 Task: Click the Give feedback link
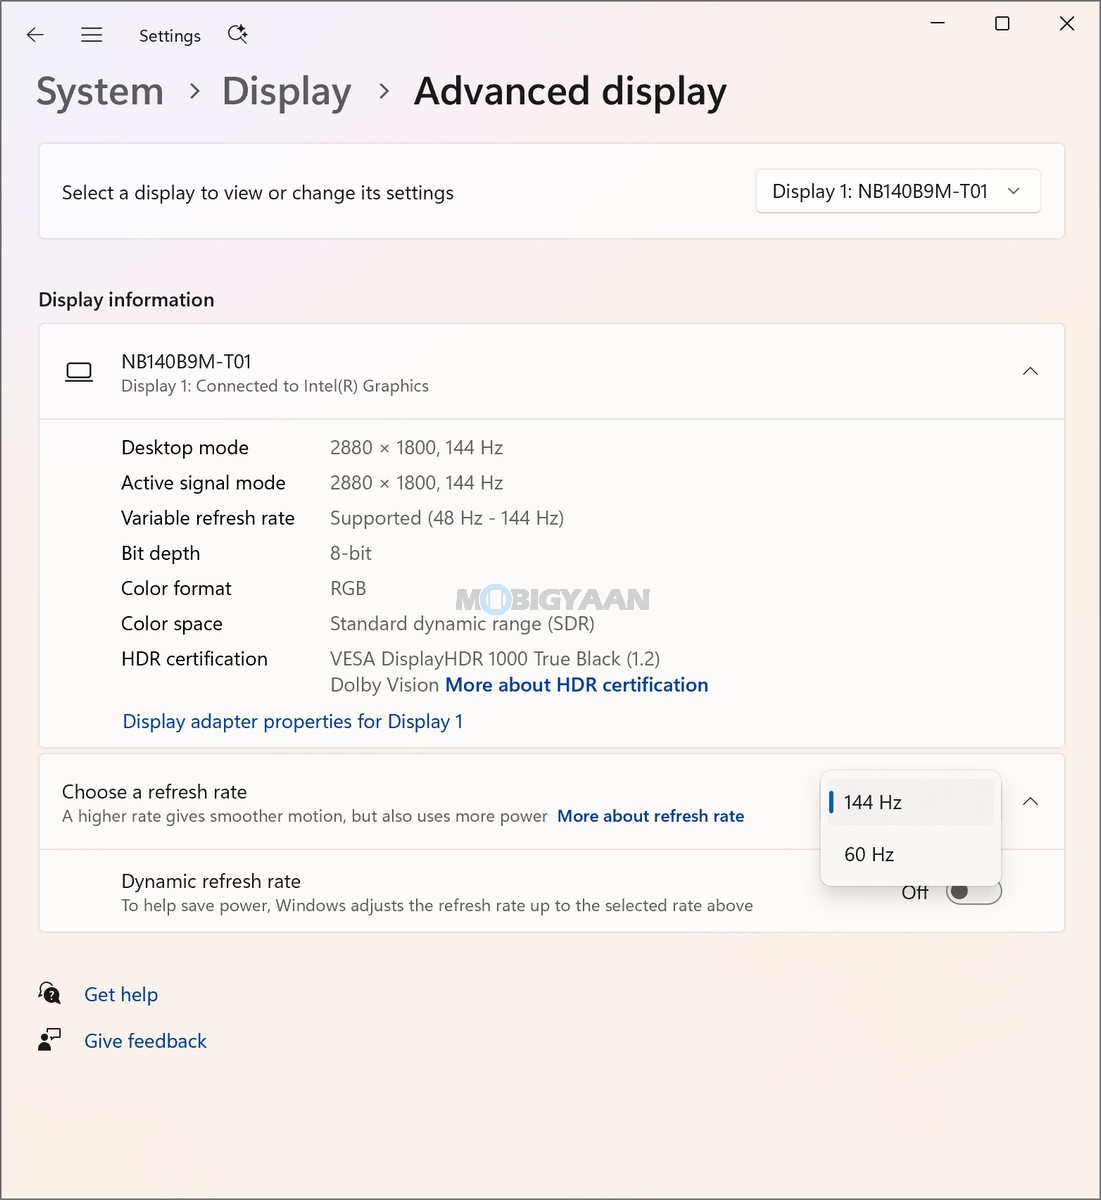145,1041
